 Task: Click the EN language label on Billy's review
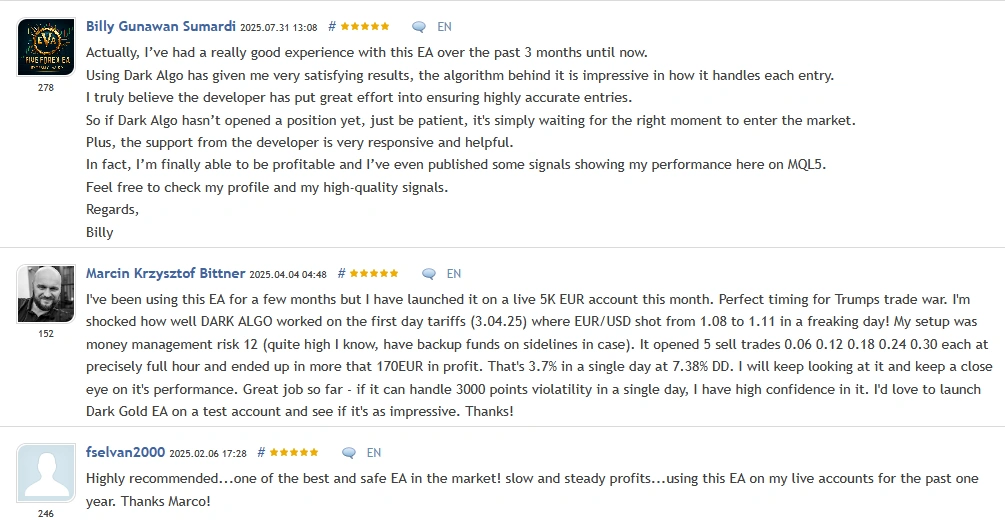(x=445, y=27)
